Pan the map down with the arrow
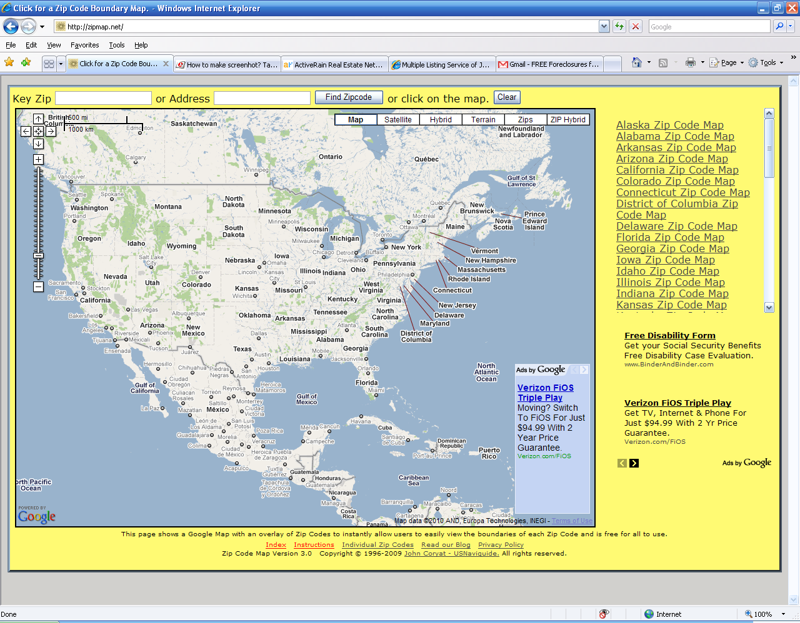 (38, 144)
